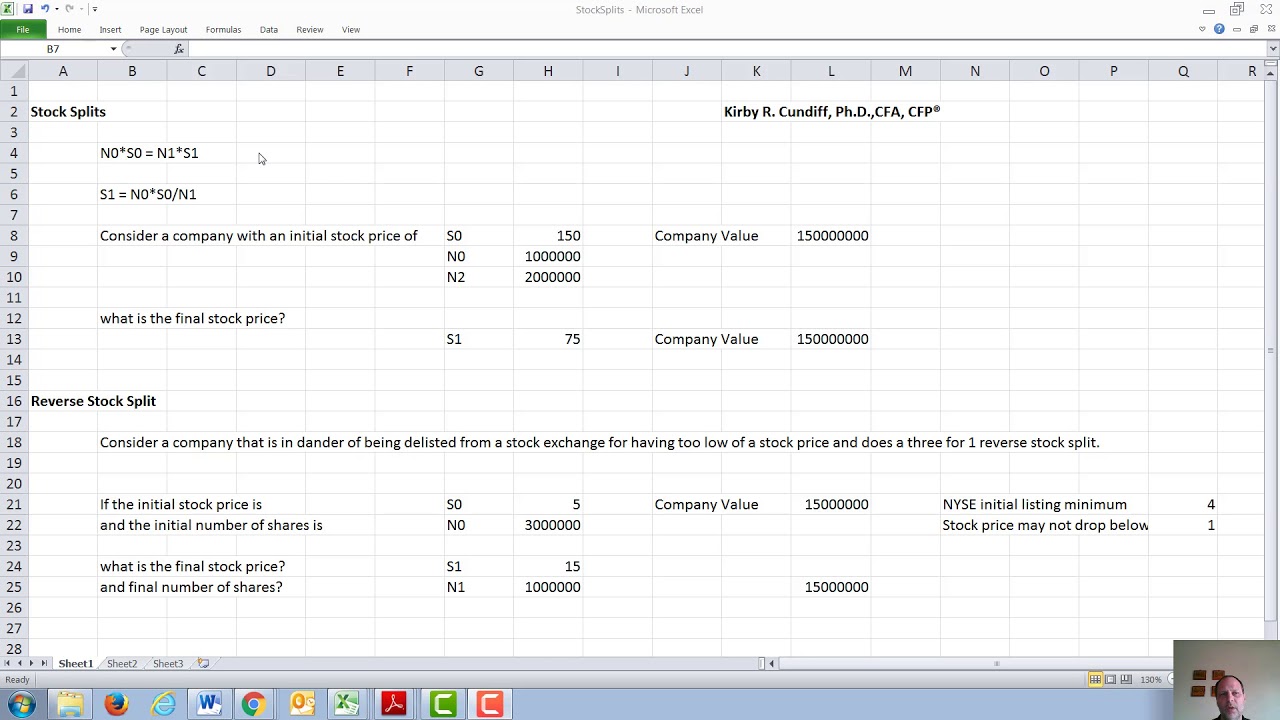The height and width of the screenshot is (720, 1280).
Task: Switch to the Excel taskbar button
Action: [346, 705]
